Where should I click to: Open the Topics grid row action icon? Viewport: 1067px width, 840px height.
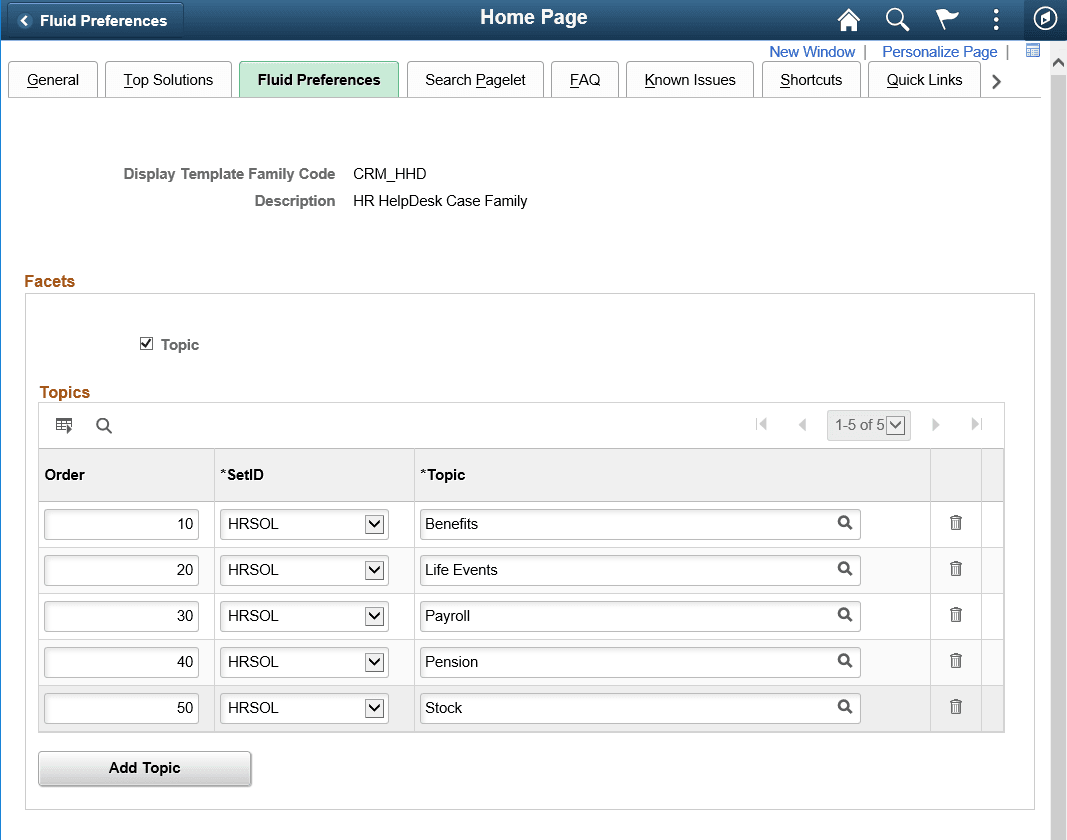coord(63,425)
